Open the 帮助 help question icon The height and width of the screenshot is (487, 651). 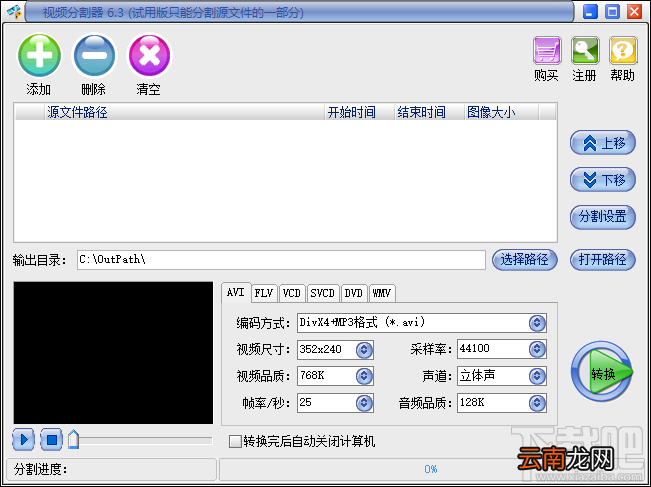(623, 51)
